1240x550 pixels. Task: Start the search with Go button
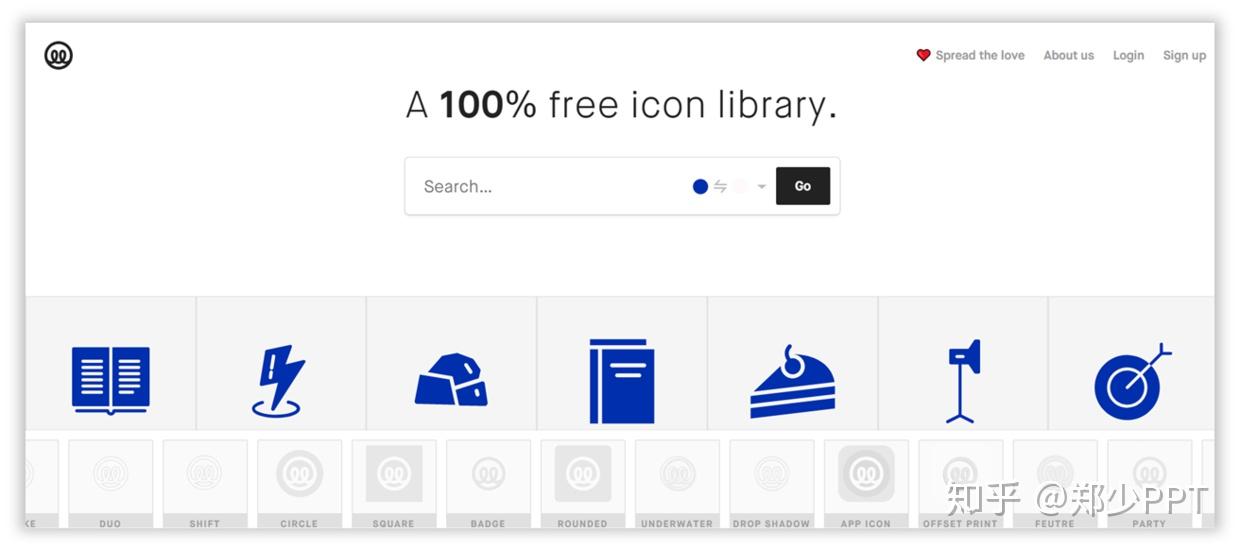tap(803, 186)
